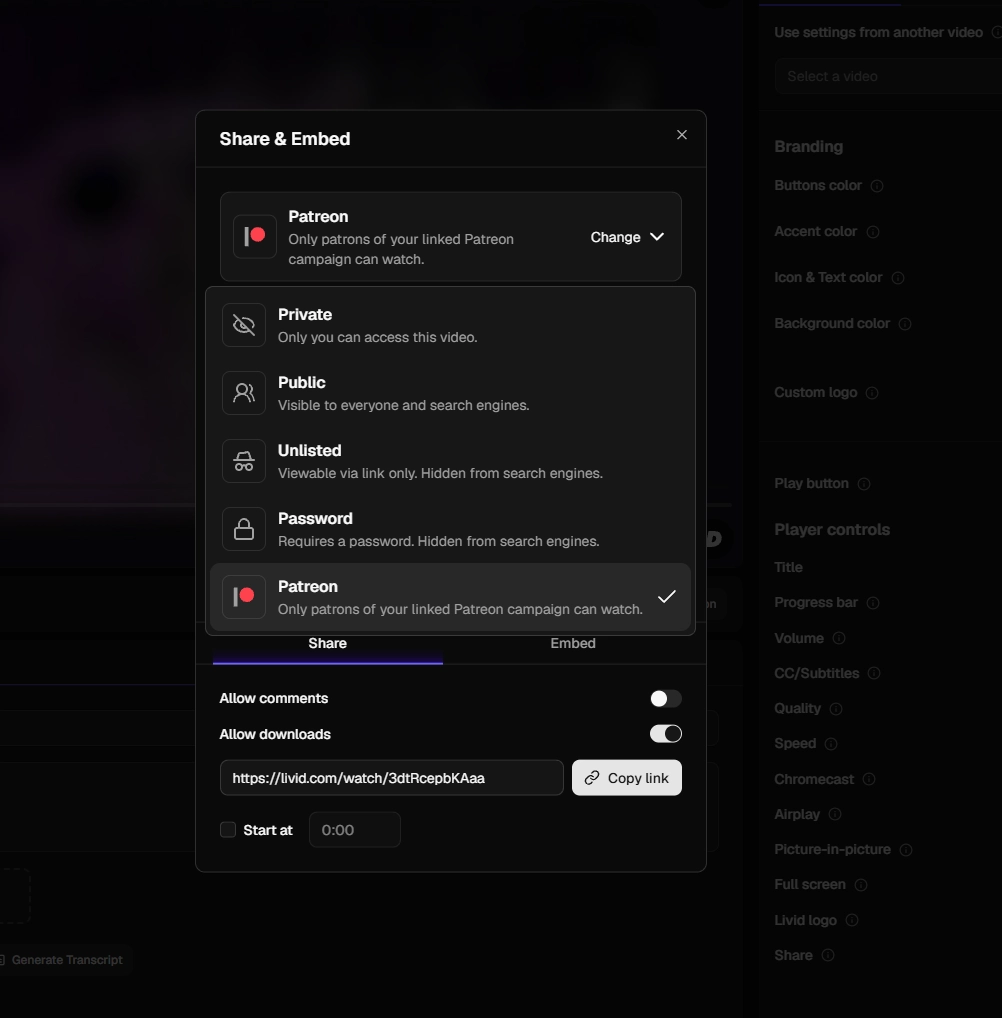
Task: Click the Copy link button
Action: click(627, 778)
